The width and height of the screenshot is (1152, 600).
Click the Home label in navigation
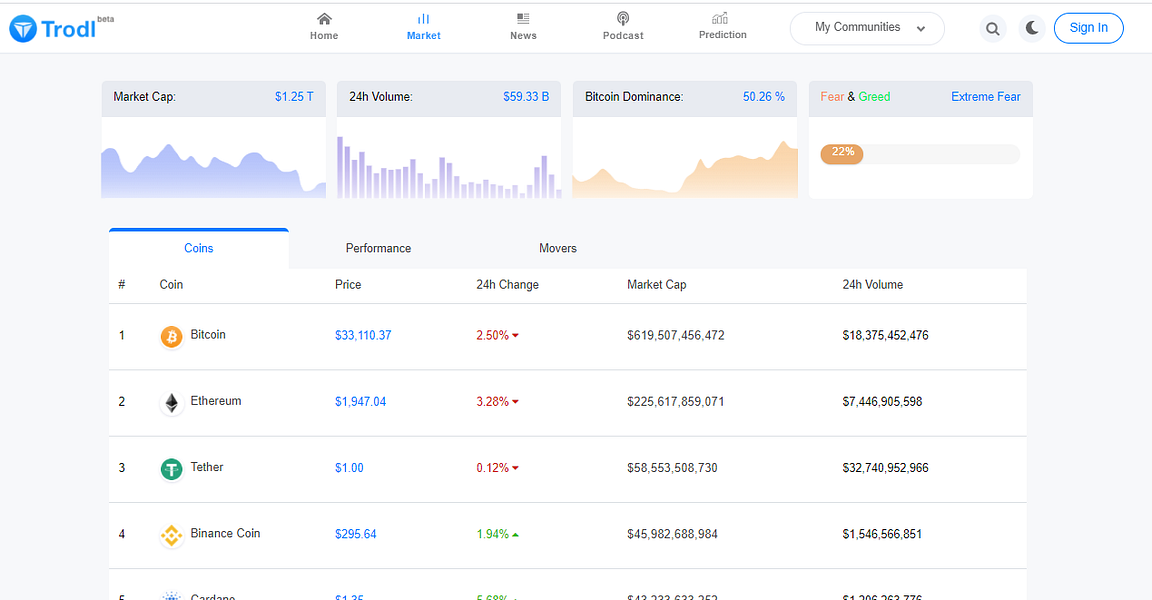click(x=324, y=35)
